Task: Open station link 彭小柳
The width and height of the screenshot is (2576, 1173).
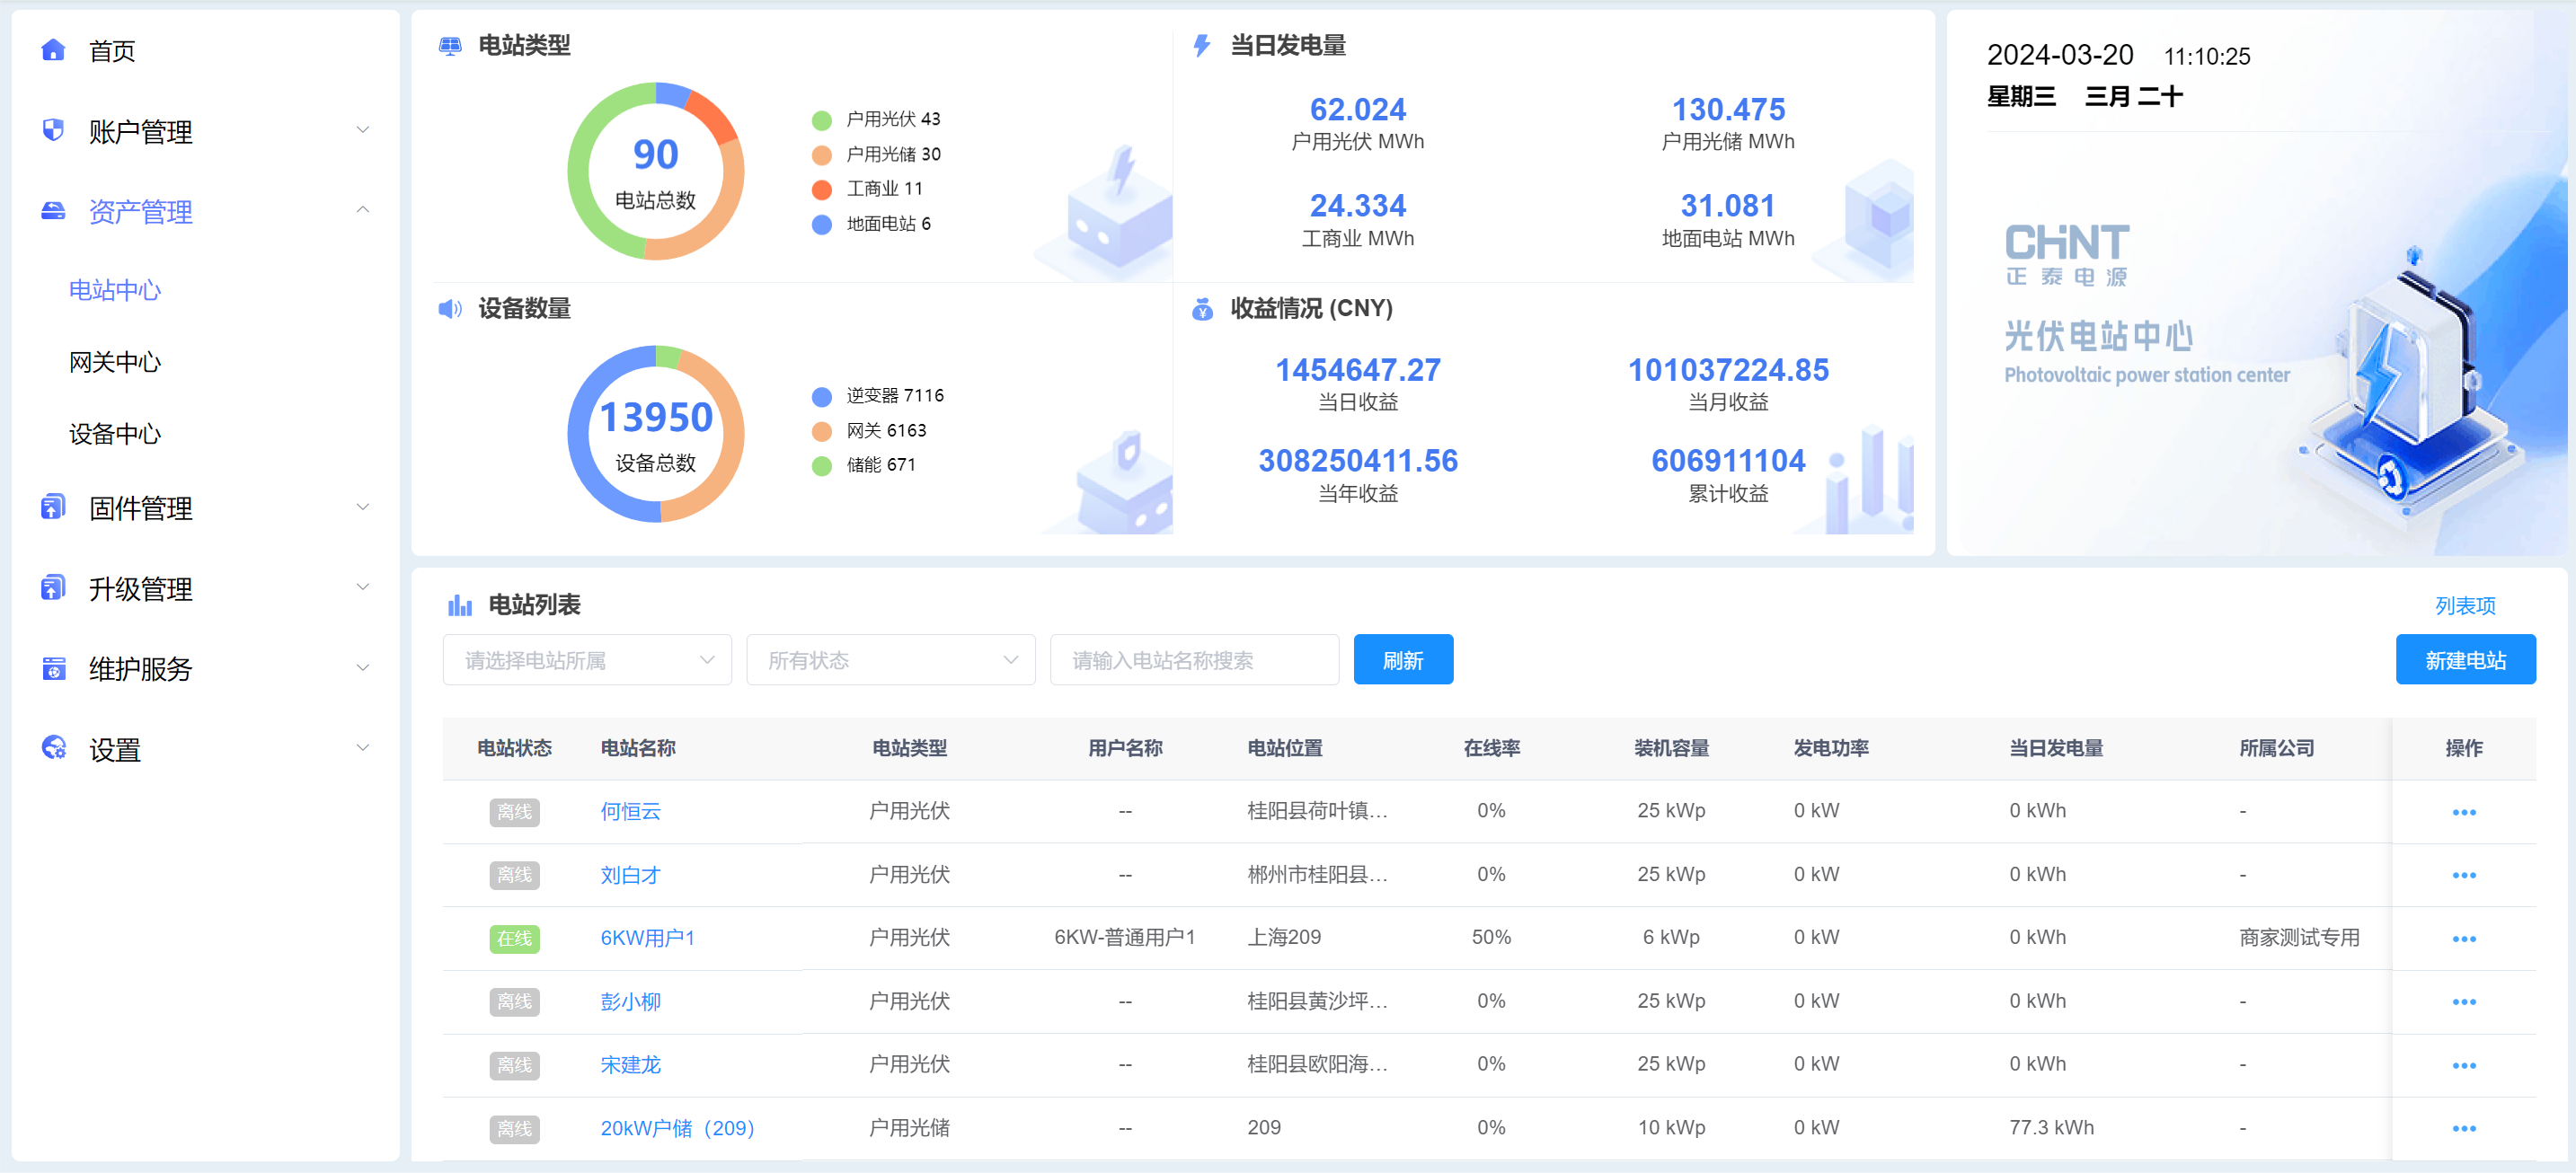Action: coord(630,1002)
